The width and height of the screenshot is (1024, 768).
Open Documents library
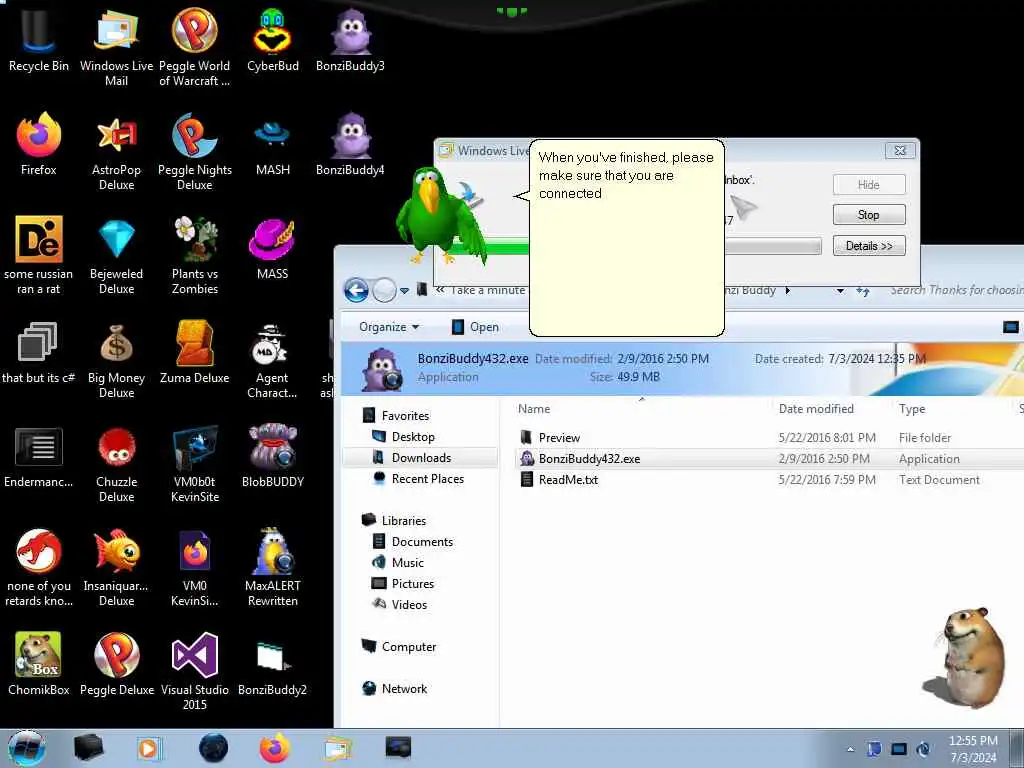(x=413, y=541)
